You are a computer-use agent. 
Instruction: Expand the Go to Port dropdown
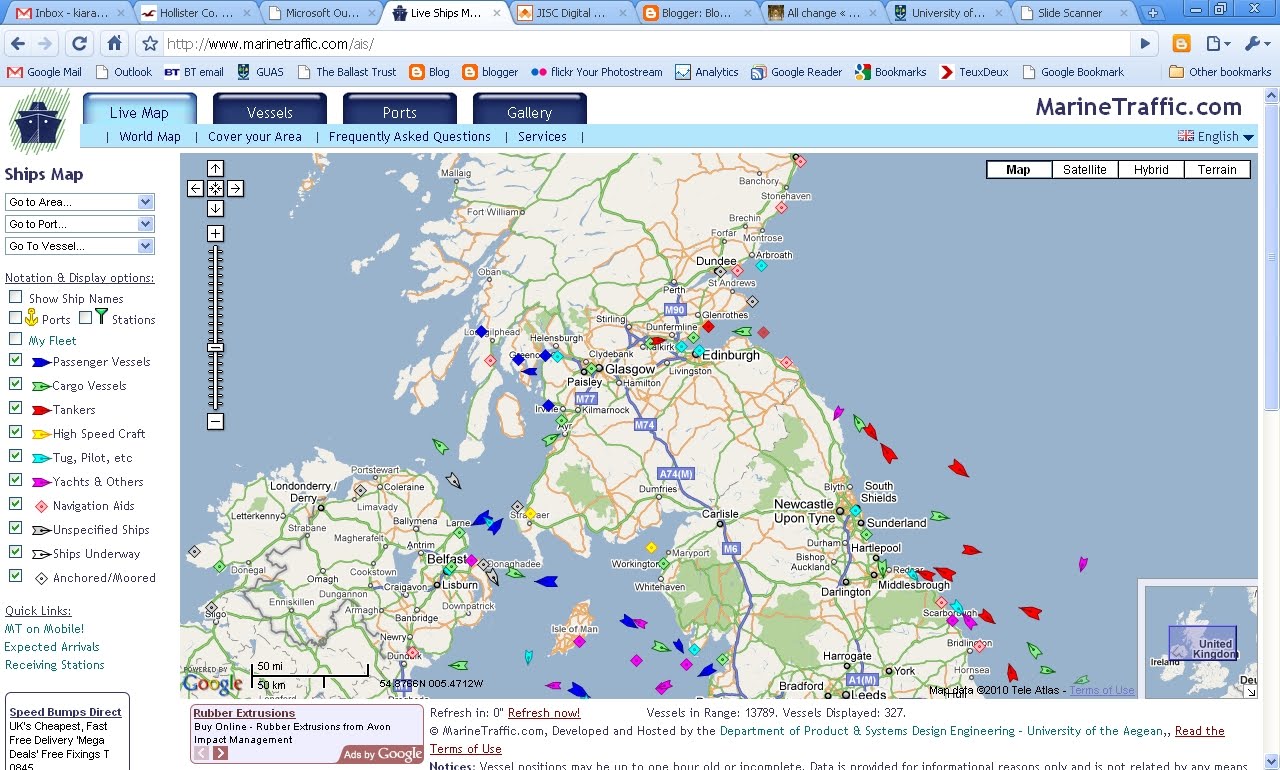(79, 224)
